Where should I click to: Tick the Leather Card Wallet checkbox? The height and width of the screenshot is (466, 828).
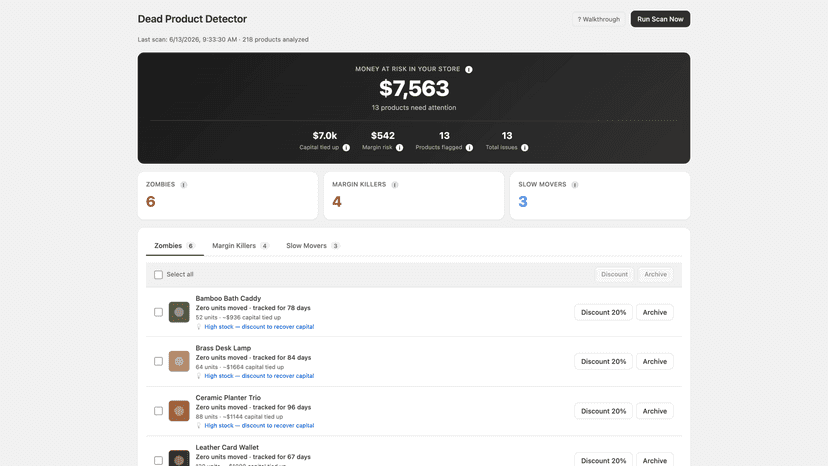pos(158,460)
